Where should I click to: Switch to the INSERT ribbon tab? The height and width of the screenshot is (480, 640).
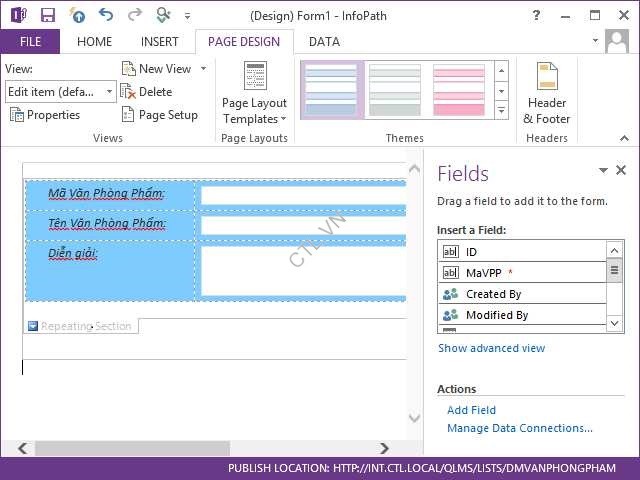(160, 42)
